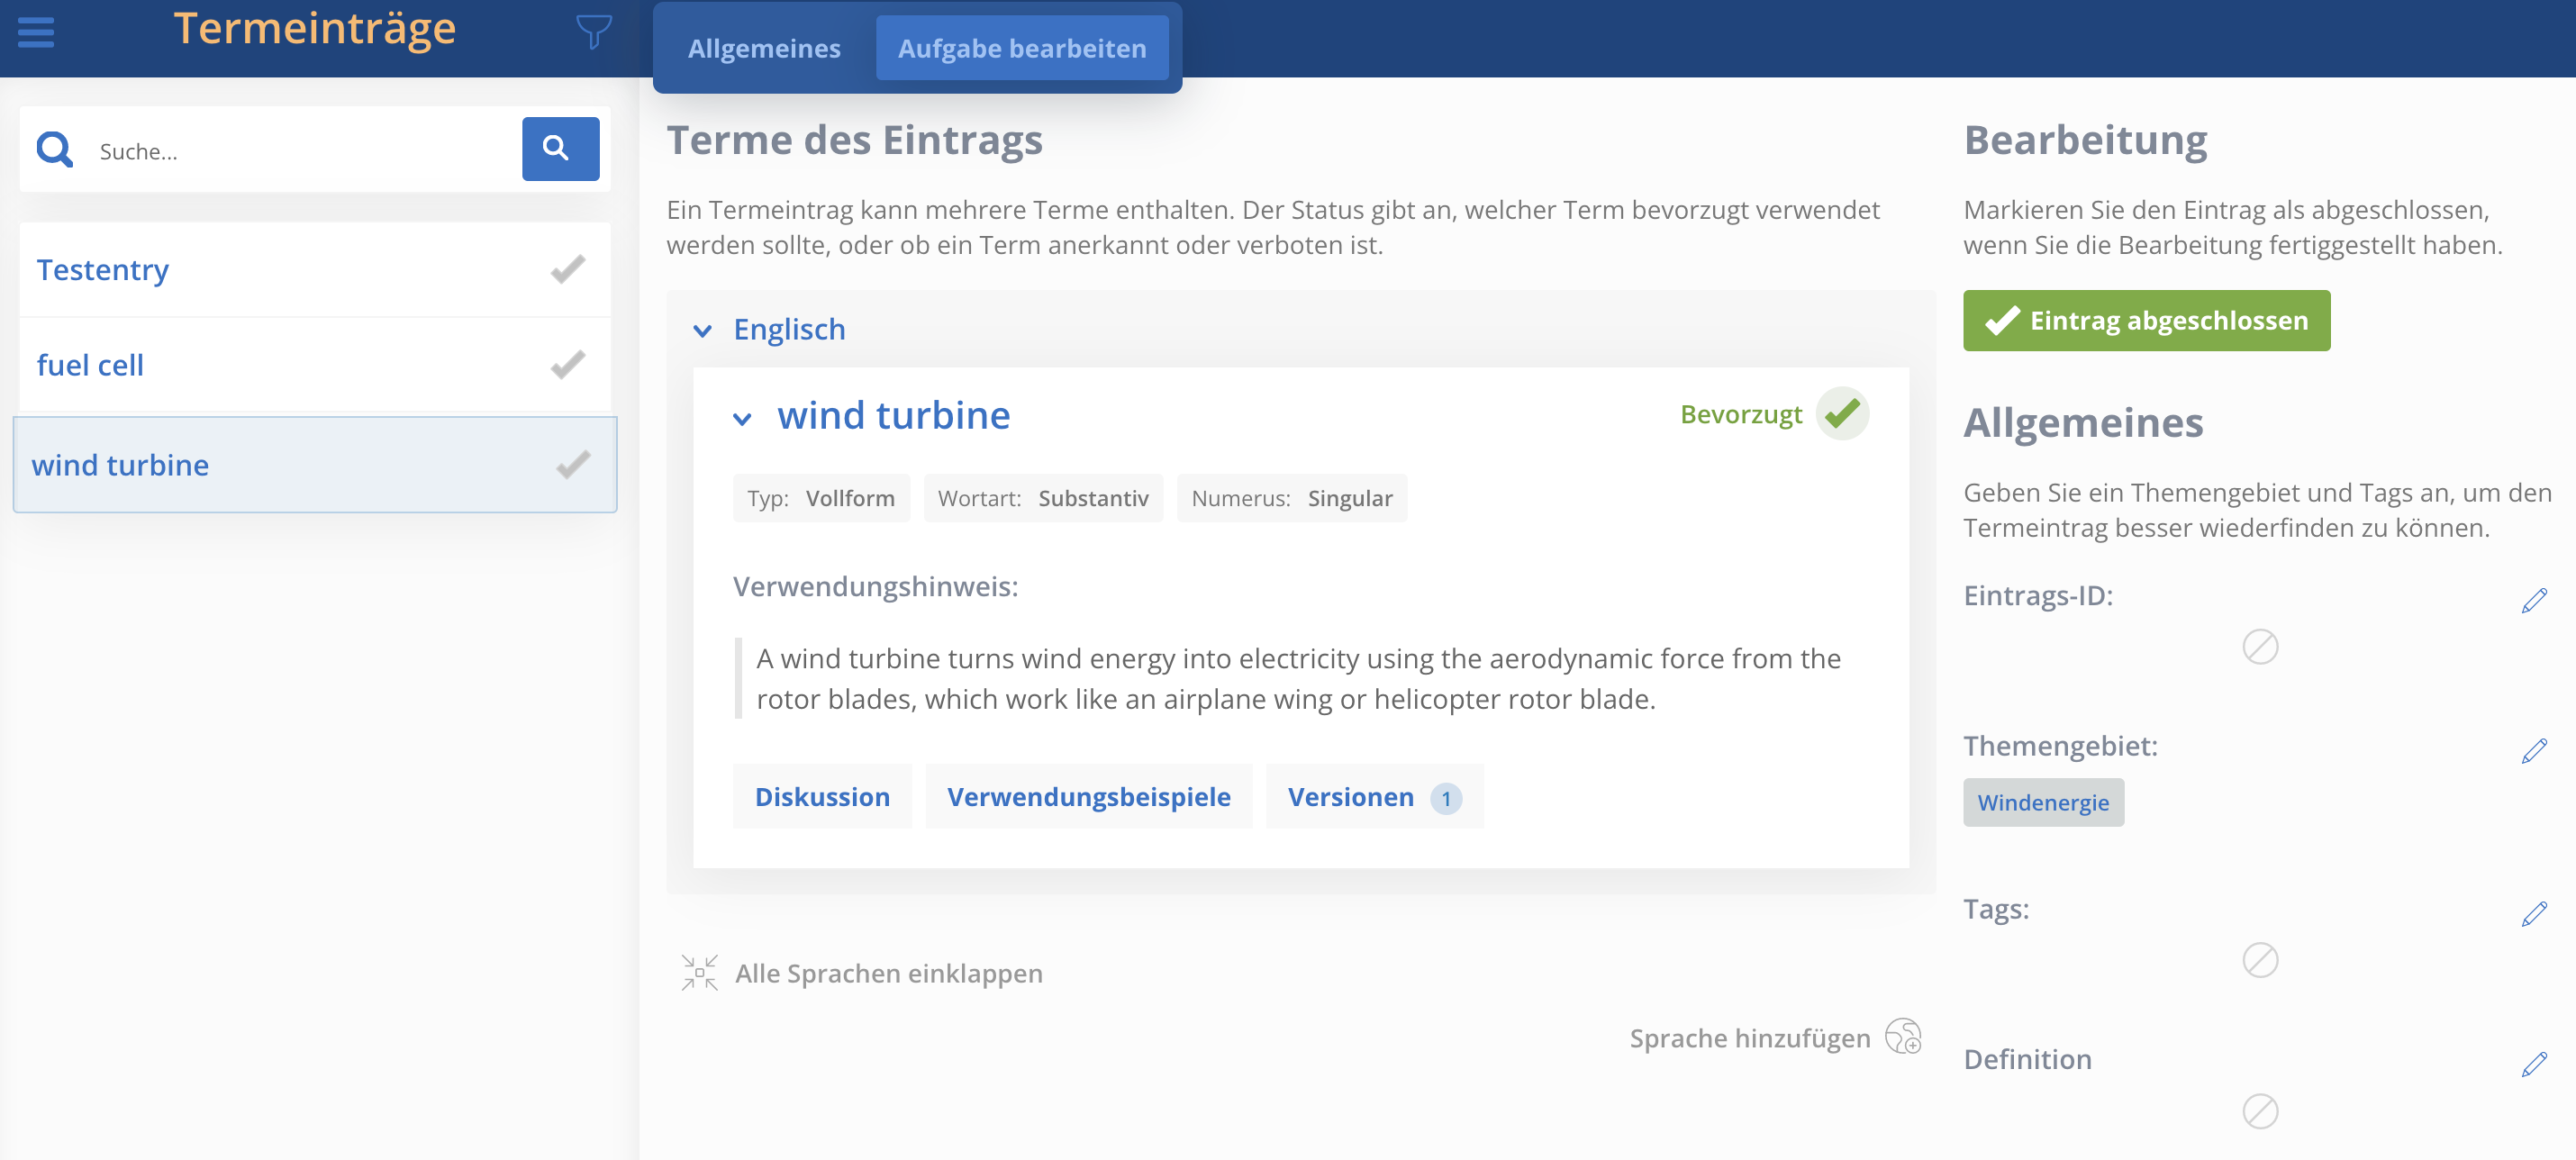Viewport: 2576px width, 1160px height.
Task: Toggle the fuel cell completed checkmark
Action: click(568, 365)
